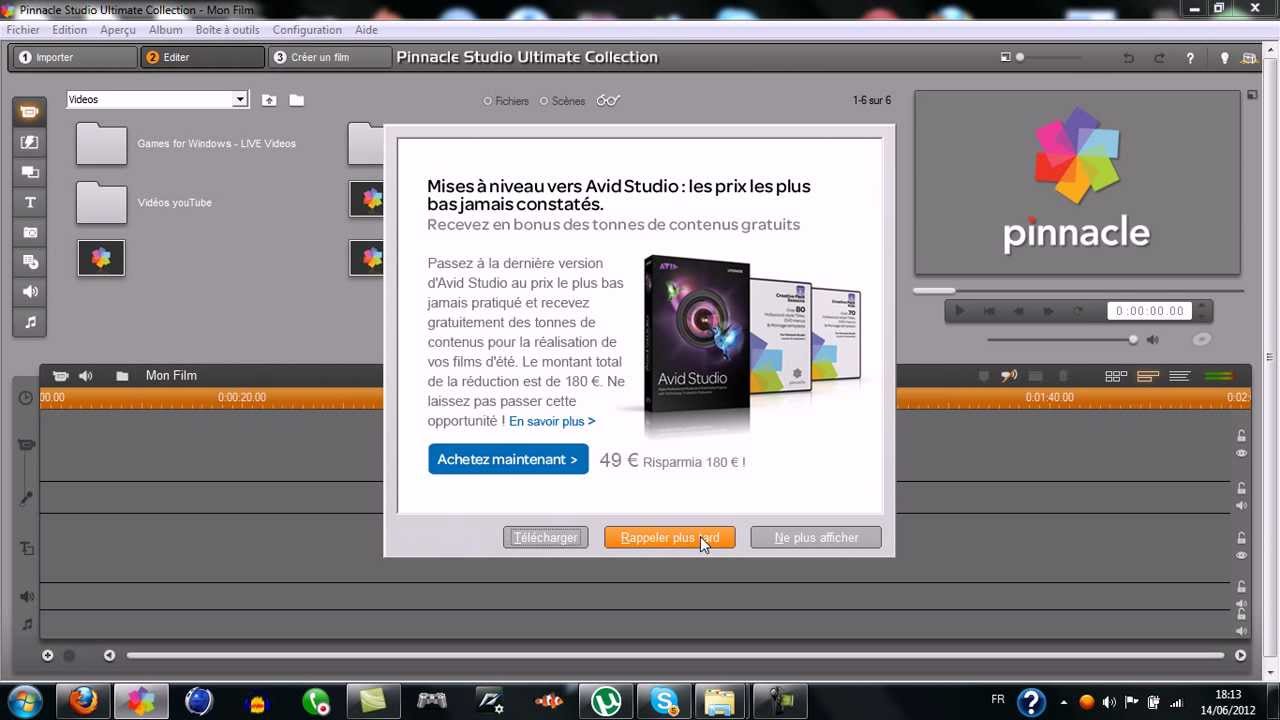Click the audio scrubbing icon in timeline toolbar
Image resolution: width=1280 pixels, height=720 pixels.
1009,376
